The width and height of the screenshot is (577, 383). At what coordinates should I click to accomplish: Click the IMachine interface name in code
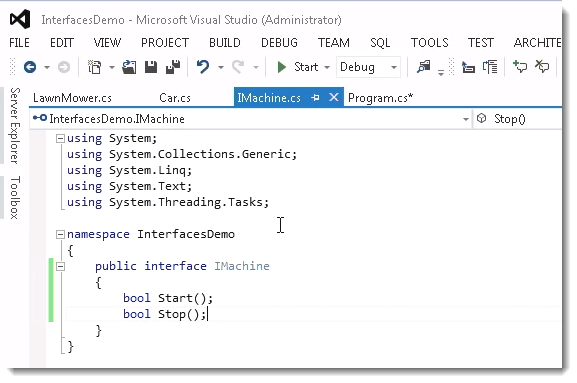tap(242, 266)
